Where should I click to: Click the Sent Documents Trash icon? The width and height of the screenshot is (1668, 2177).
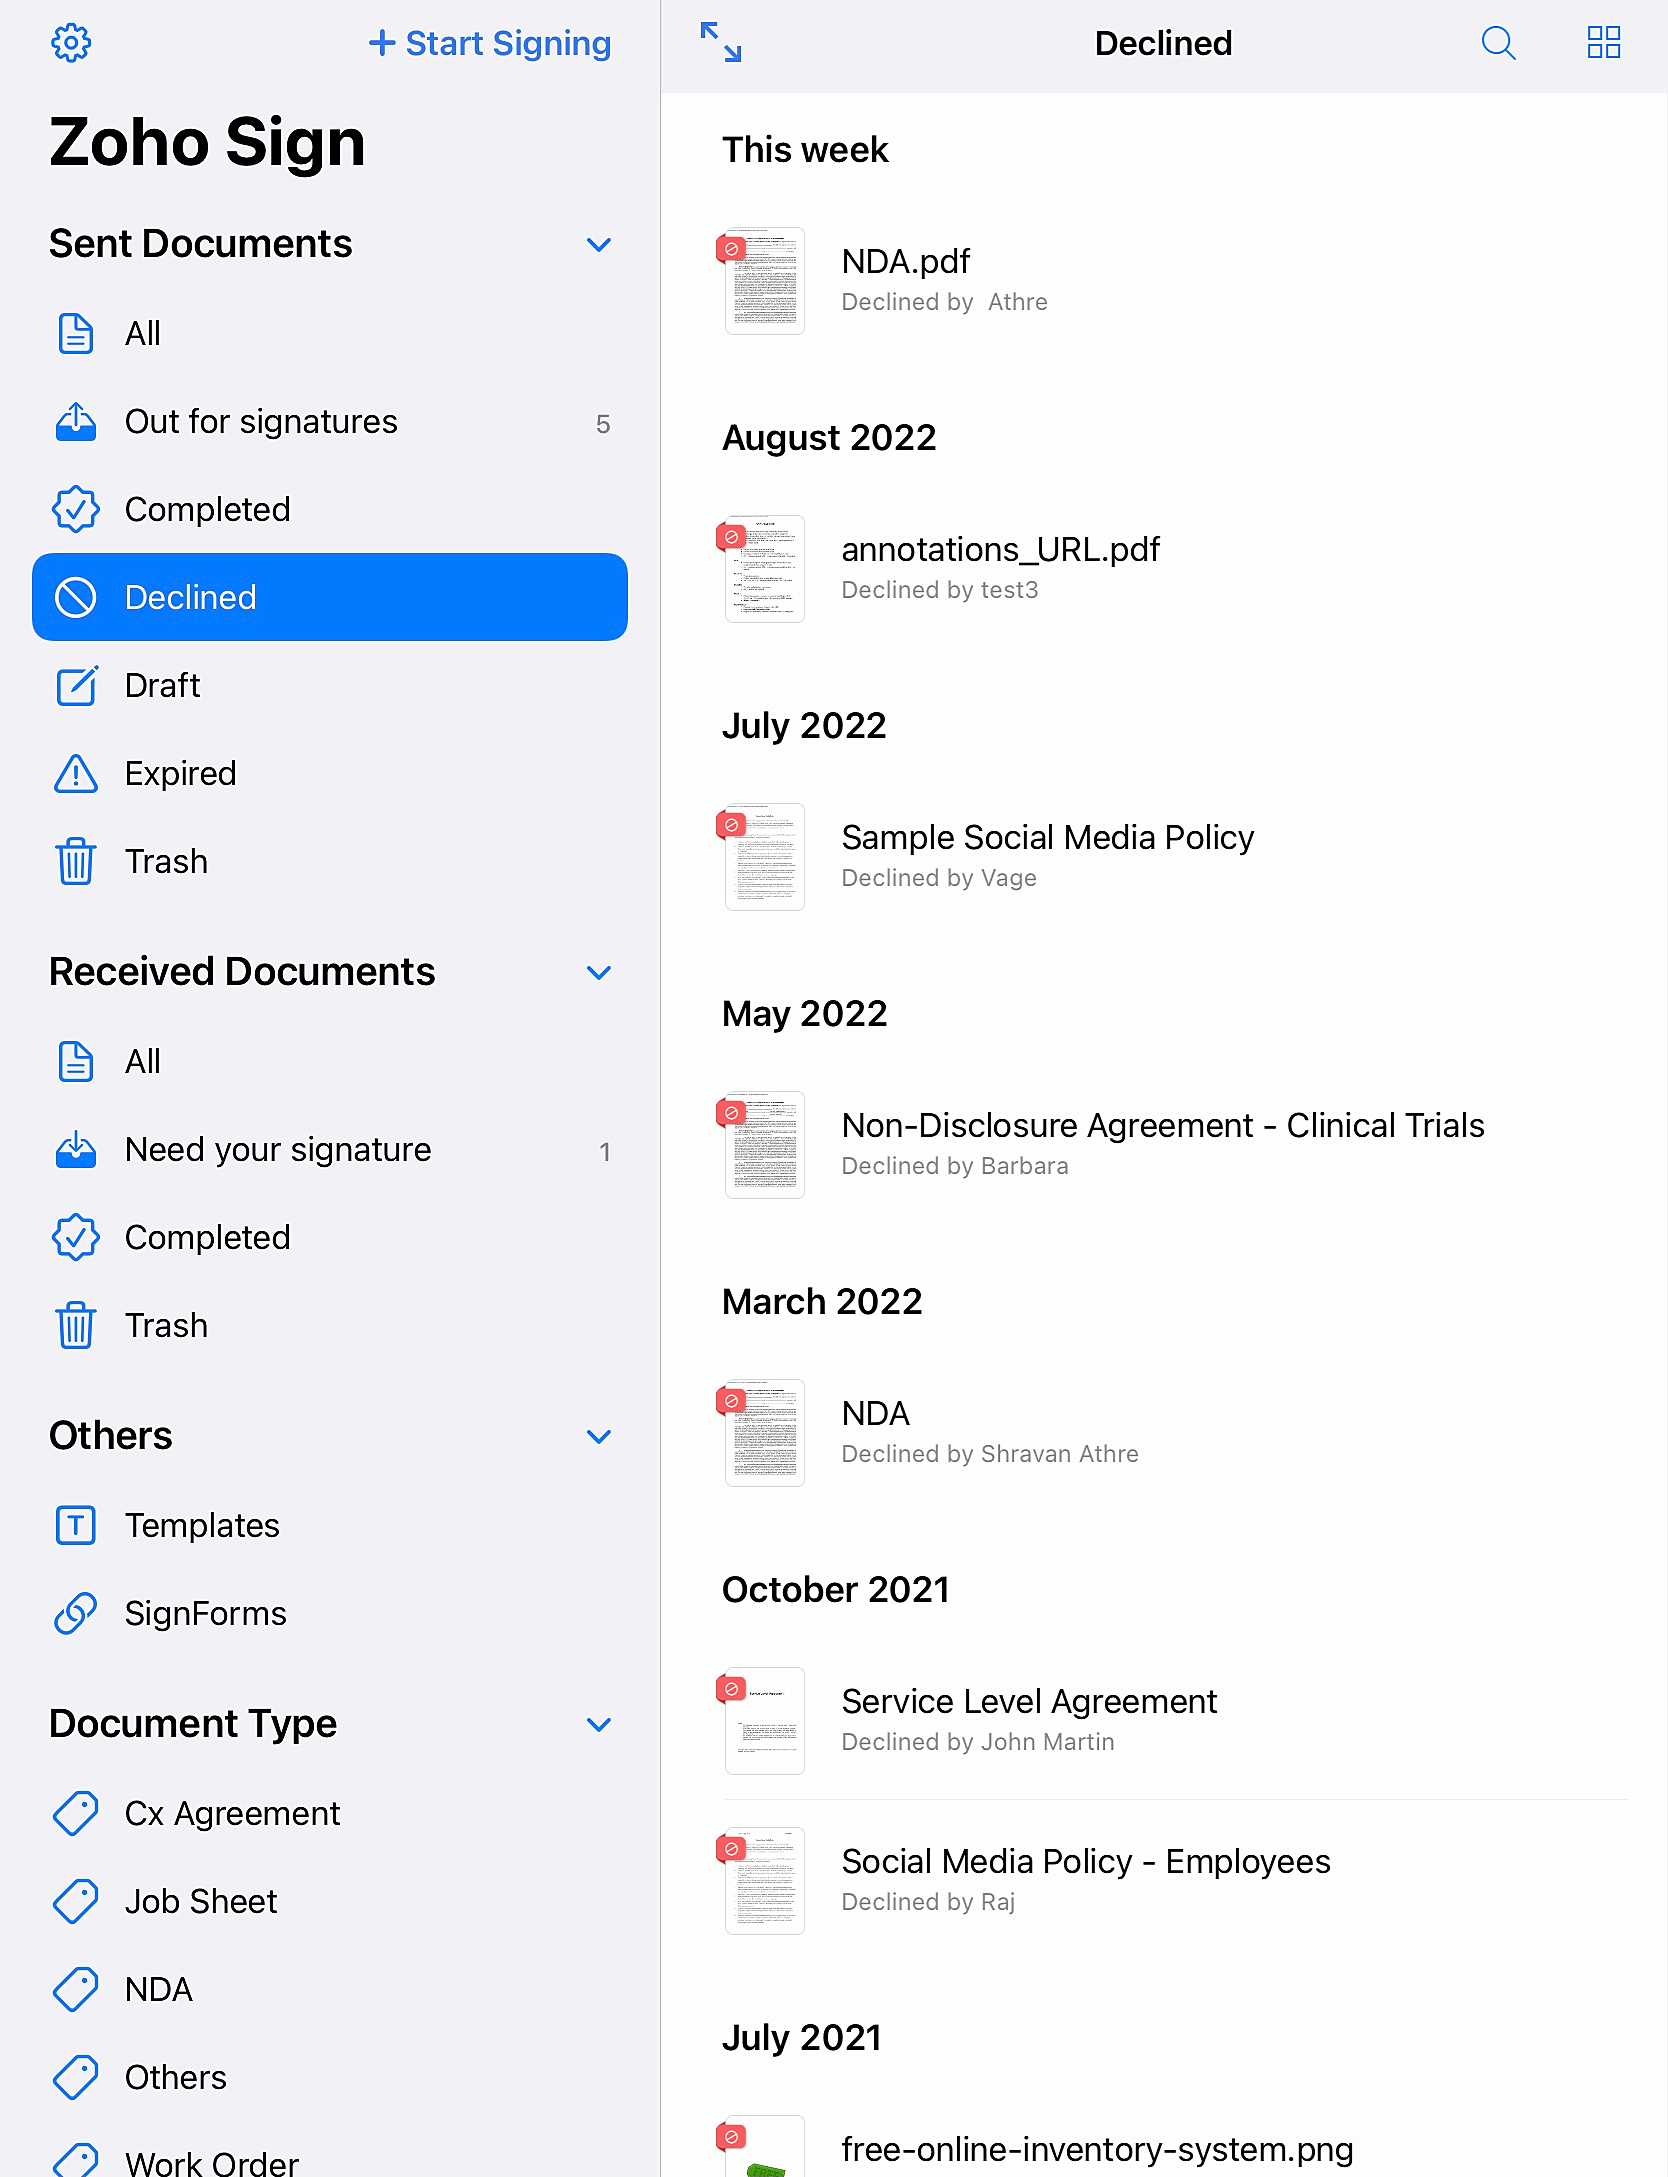coord(76,861)
